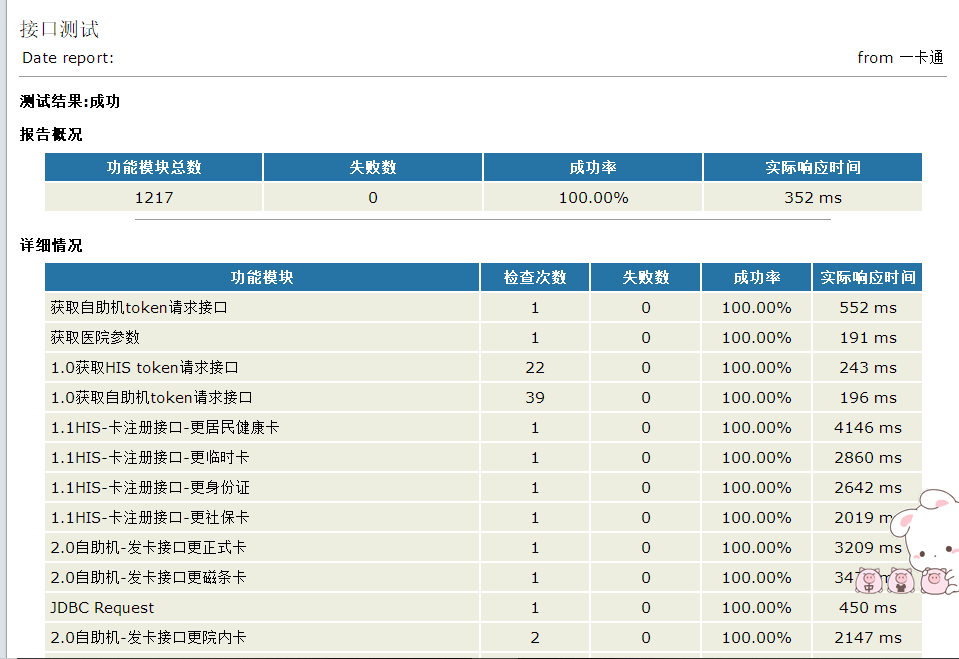Viewport: 959px width, 659px height.
Task: Select the 接口测试 report title
Action: click(59, 29)
